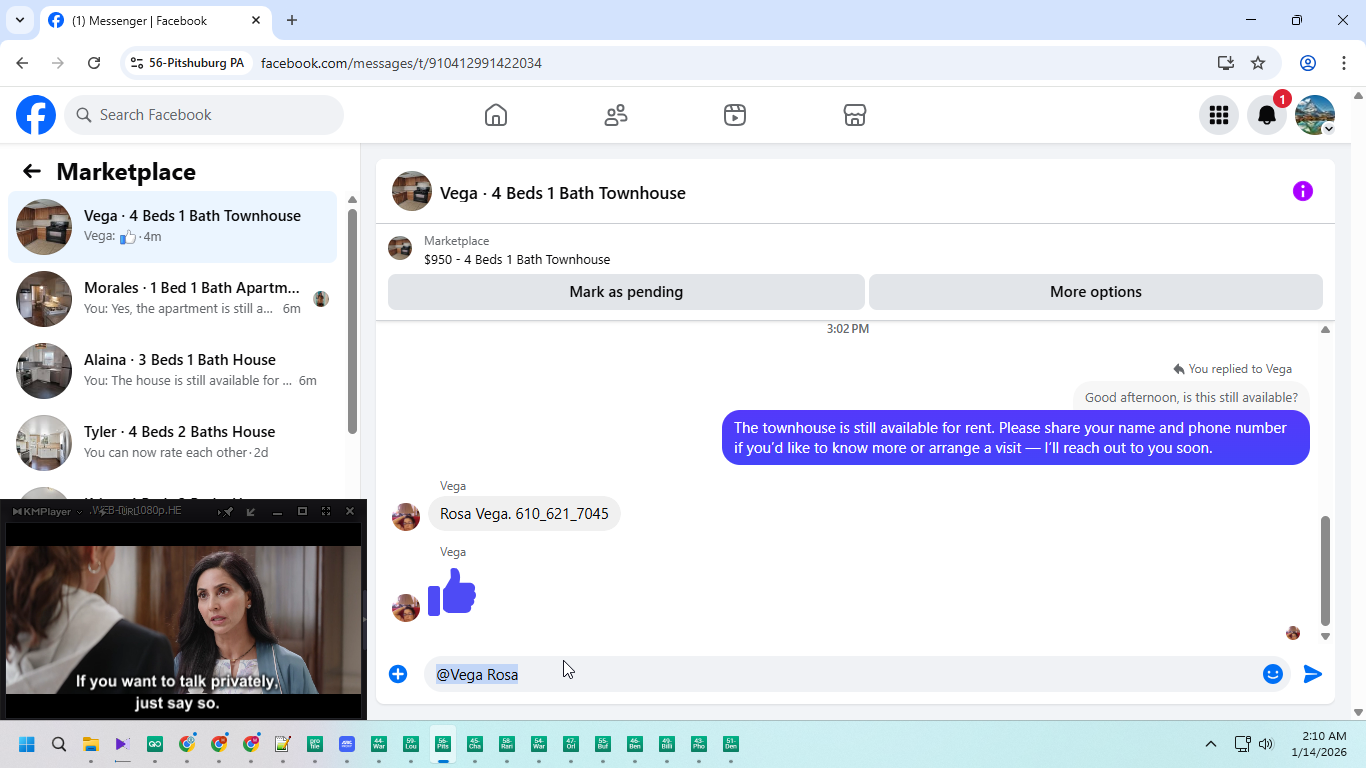This screenshot has height=768, width=1366.
Task: Open Facebook Home feed icon
Action: [x=496, y=115]
